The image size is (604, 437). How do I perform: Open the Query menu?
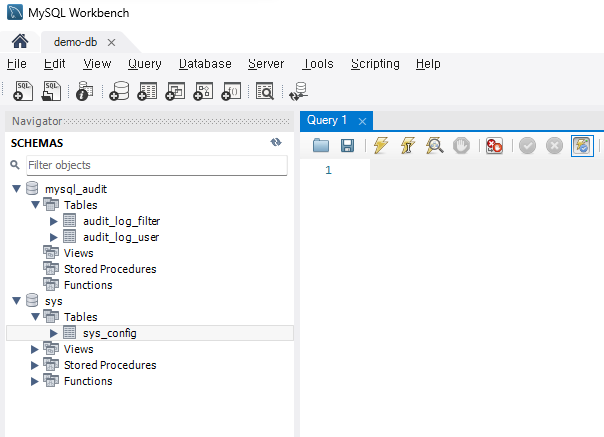pos(145,64)
